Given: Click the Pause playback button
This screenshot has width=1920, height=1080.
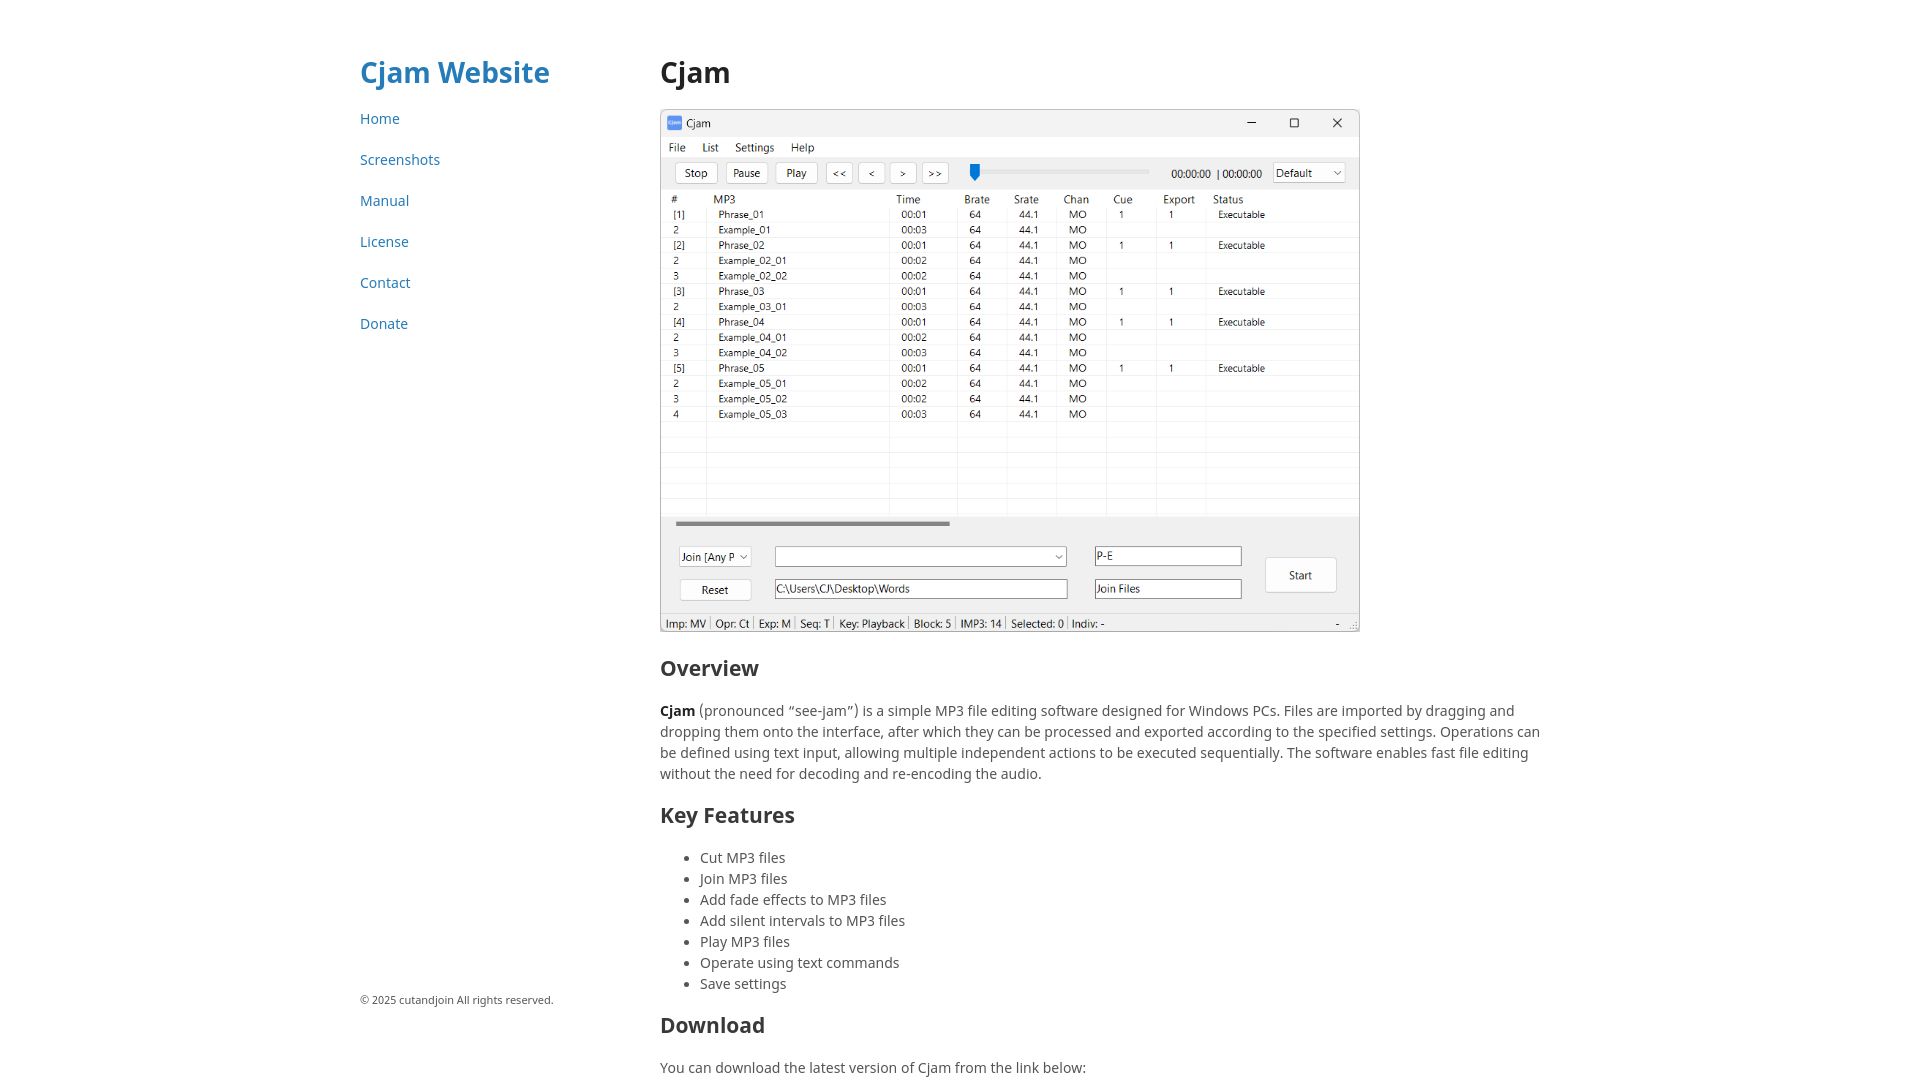Looking at the screenshot, I should pyautogui.click(x=747, y=173).
